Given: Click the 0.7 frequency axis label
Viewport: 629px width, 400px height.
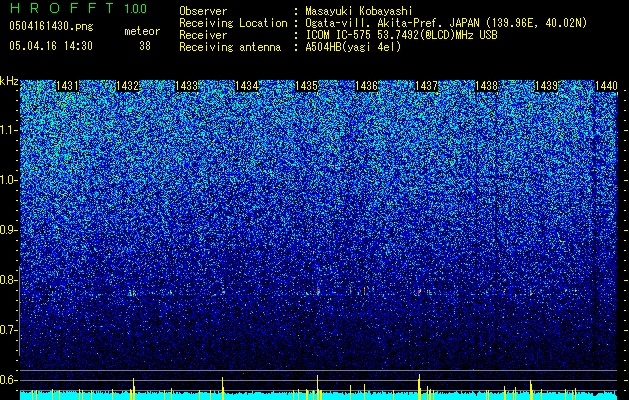Looking at the screenshot, I should tap(9, 330).
